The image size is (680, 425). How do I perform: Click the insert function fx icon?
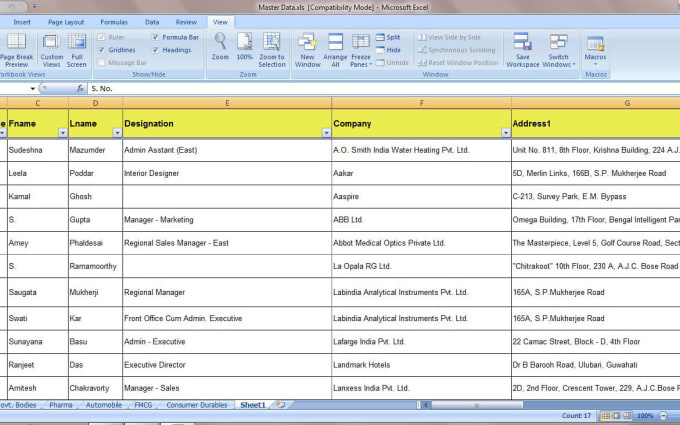click(x=80, y=88)
